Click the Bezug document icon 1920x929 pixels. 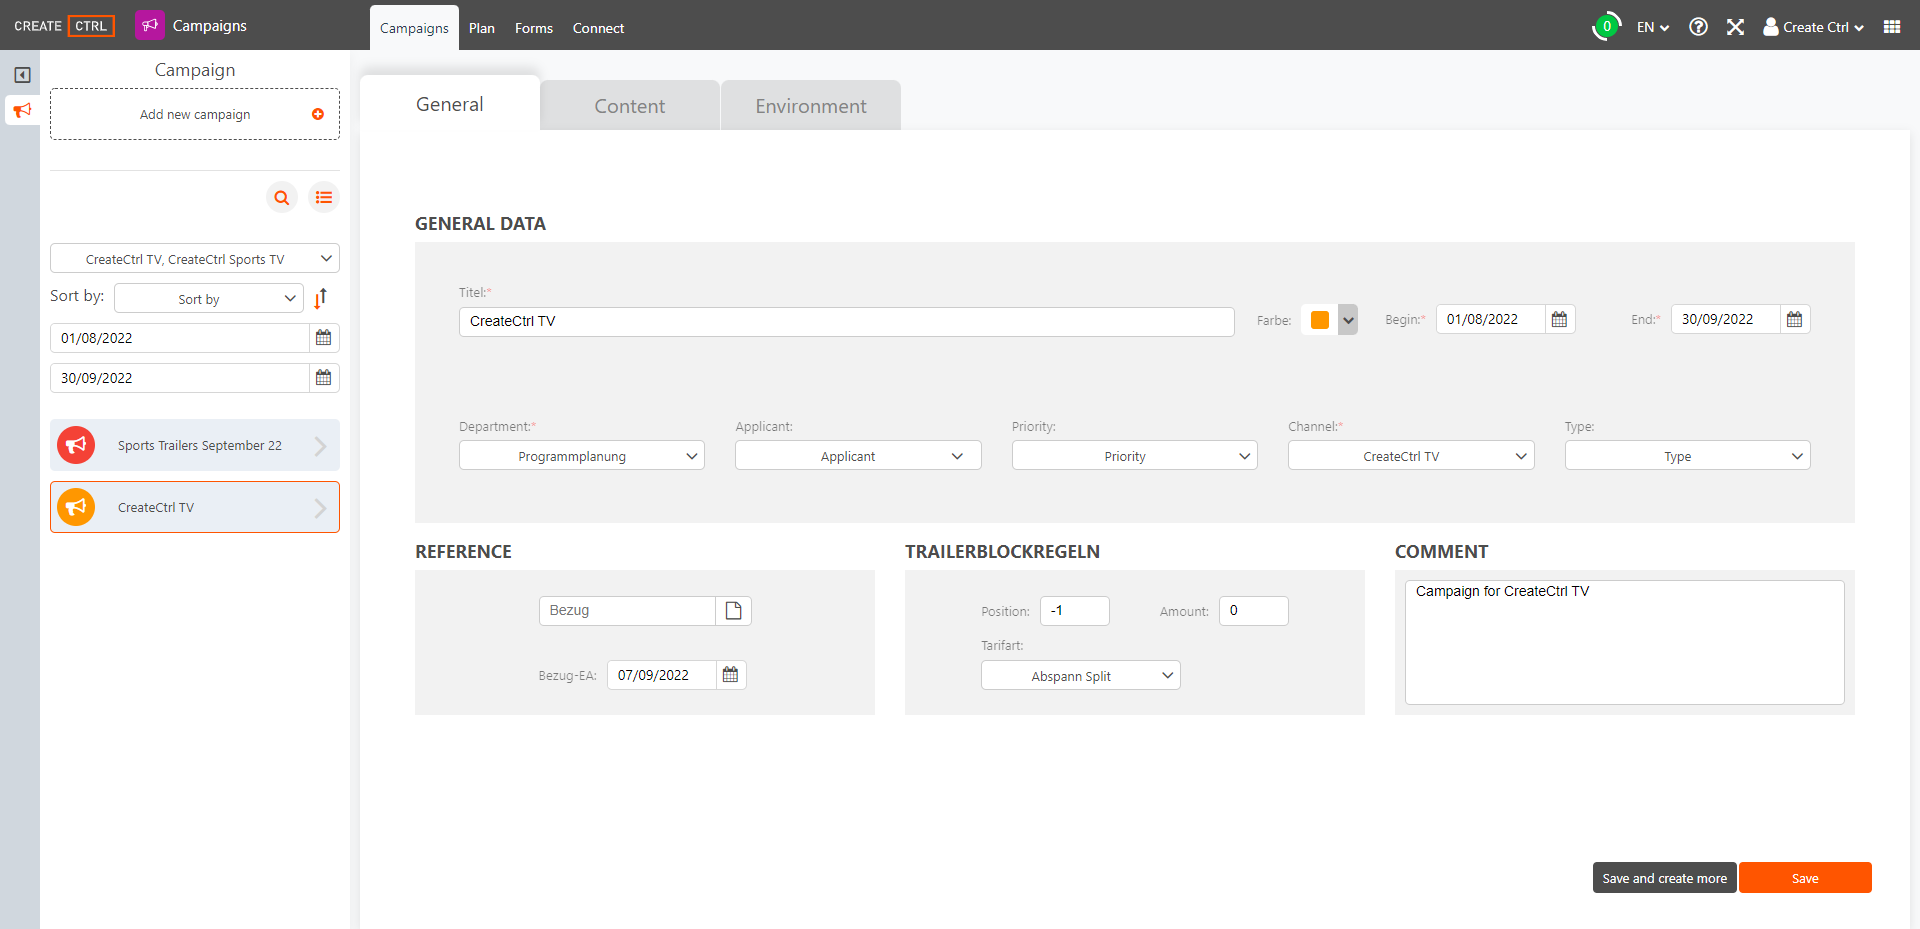[x=733, y=611]
